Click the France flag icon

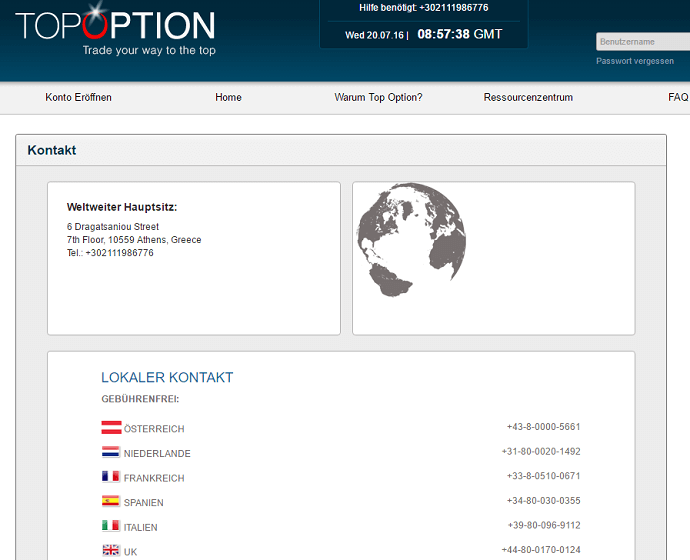coord(110,476)
